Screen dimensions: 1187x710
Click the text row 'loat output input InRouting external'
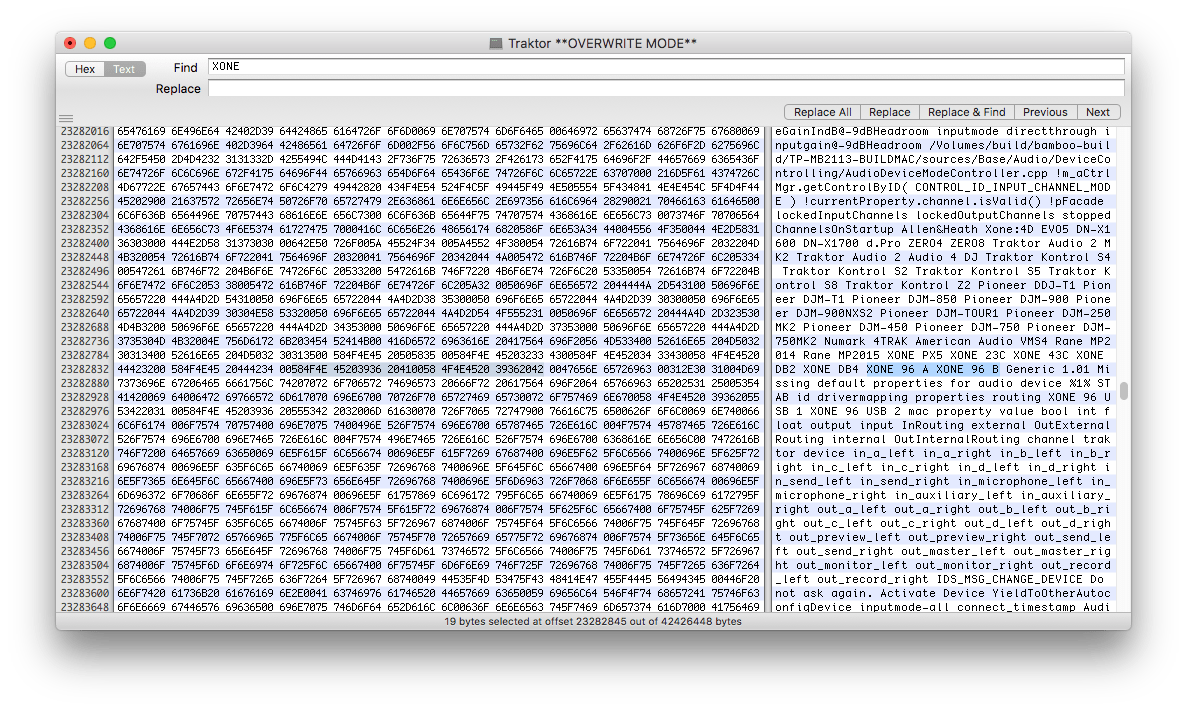coord(942,425)
